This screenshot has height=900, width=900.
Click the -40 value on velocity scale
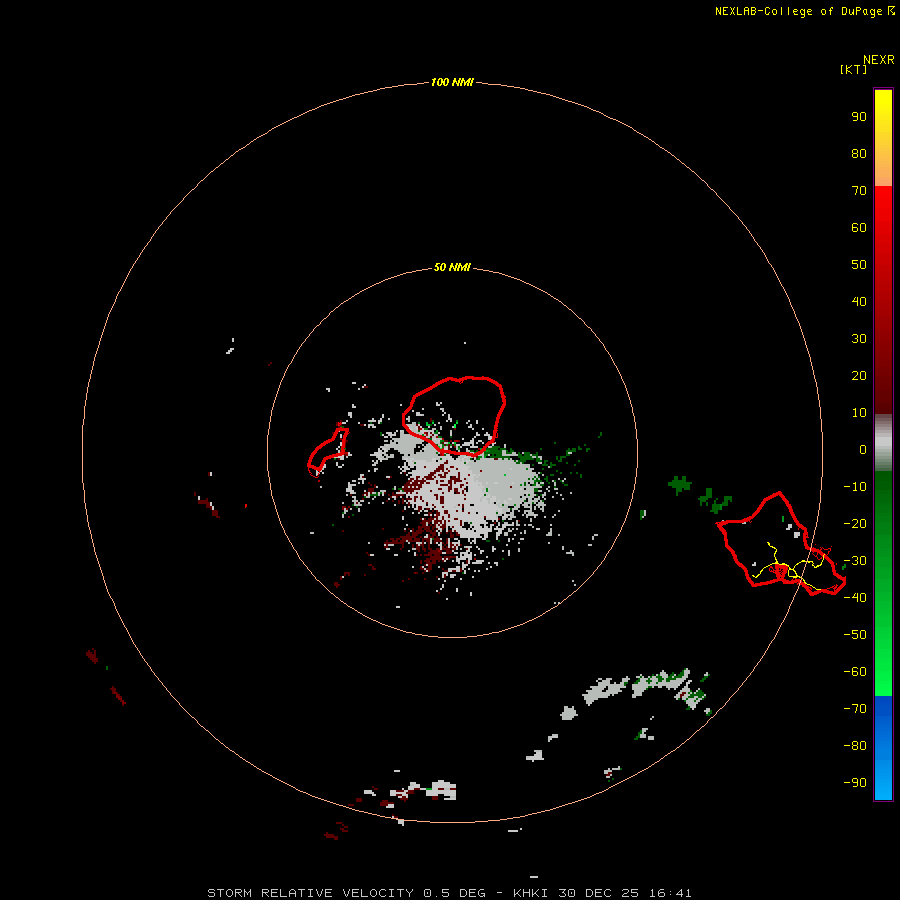pyautogui.click(x=855, y=598)
